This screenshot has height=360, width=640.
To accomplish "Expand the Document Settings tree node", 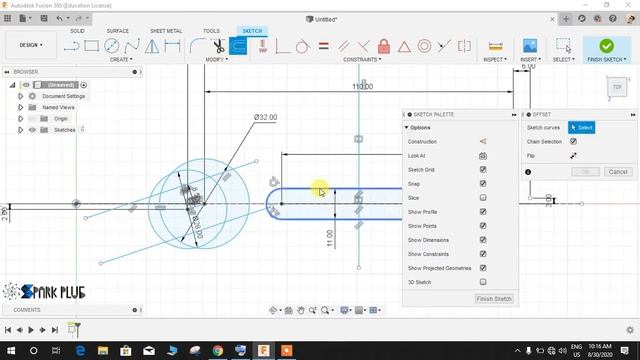I will click(20, 96).
